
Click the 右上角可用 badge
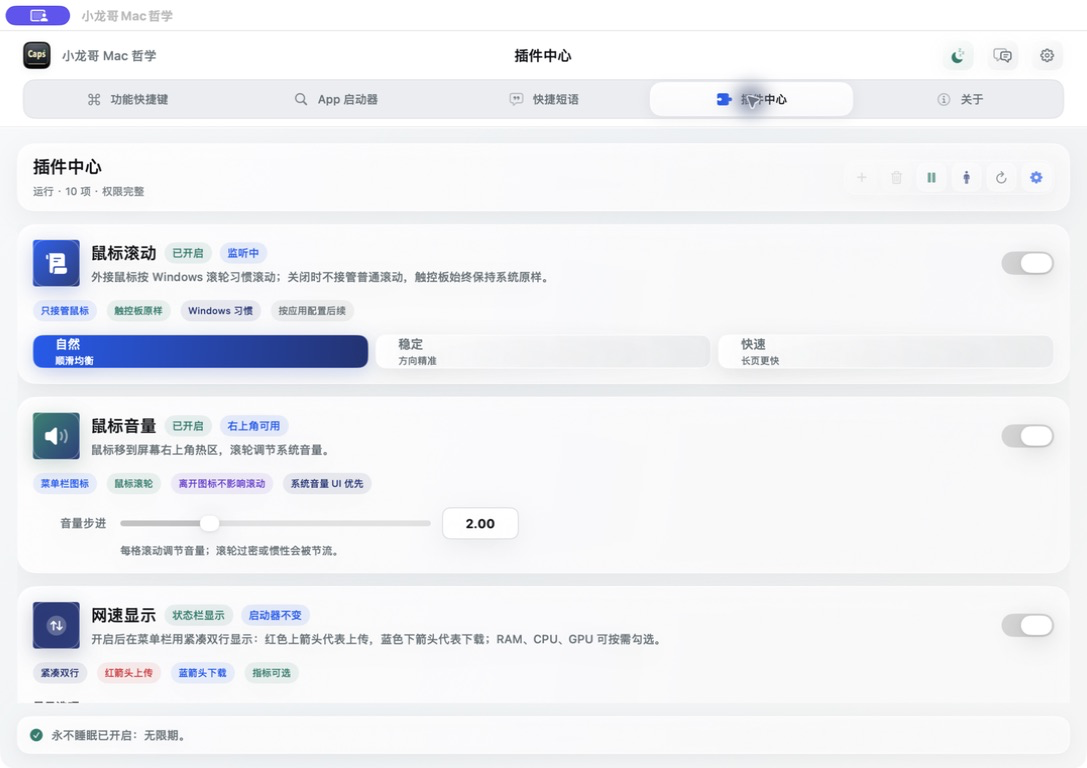[x=254, y=426]
